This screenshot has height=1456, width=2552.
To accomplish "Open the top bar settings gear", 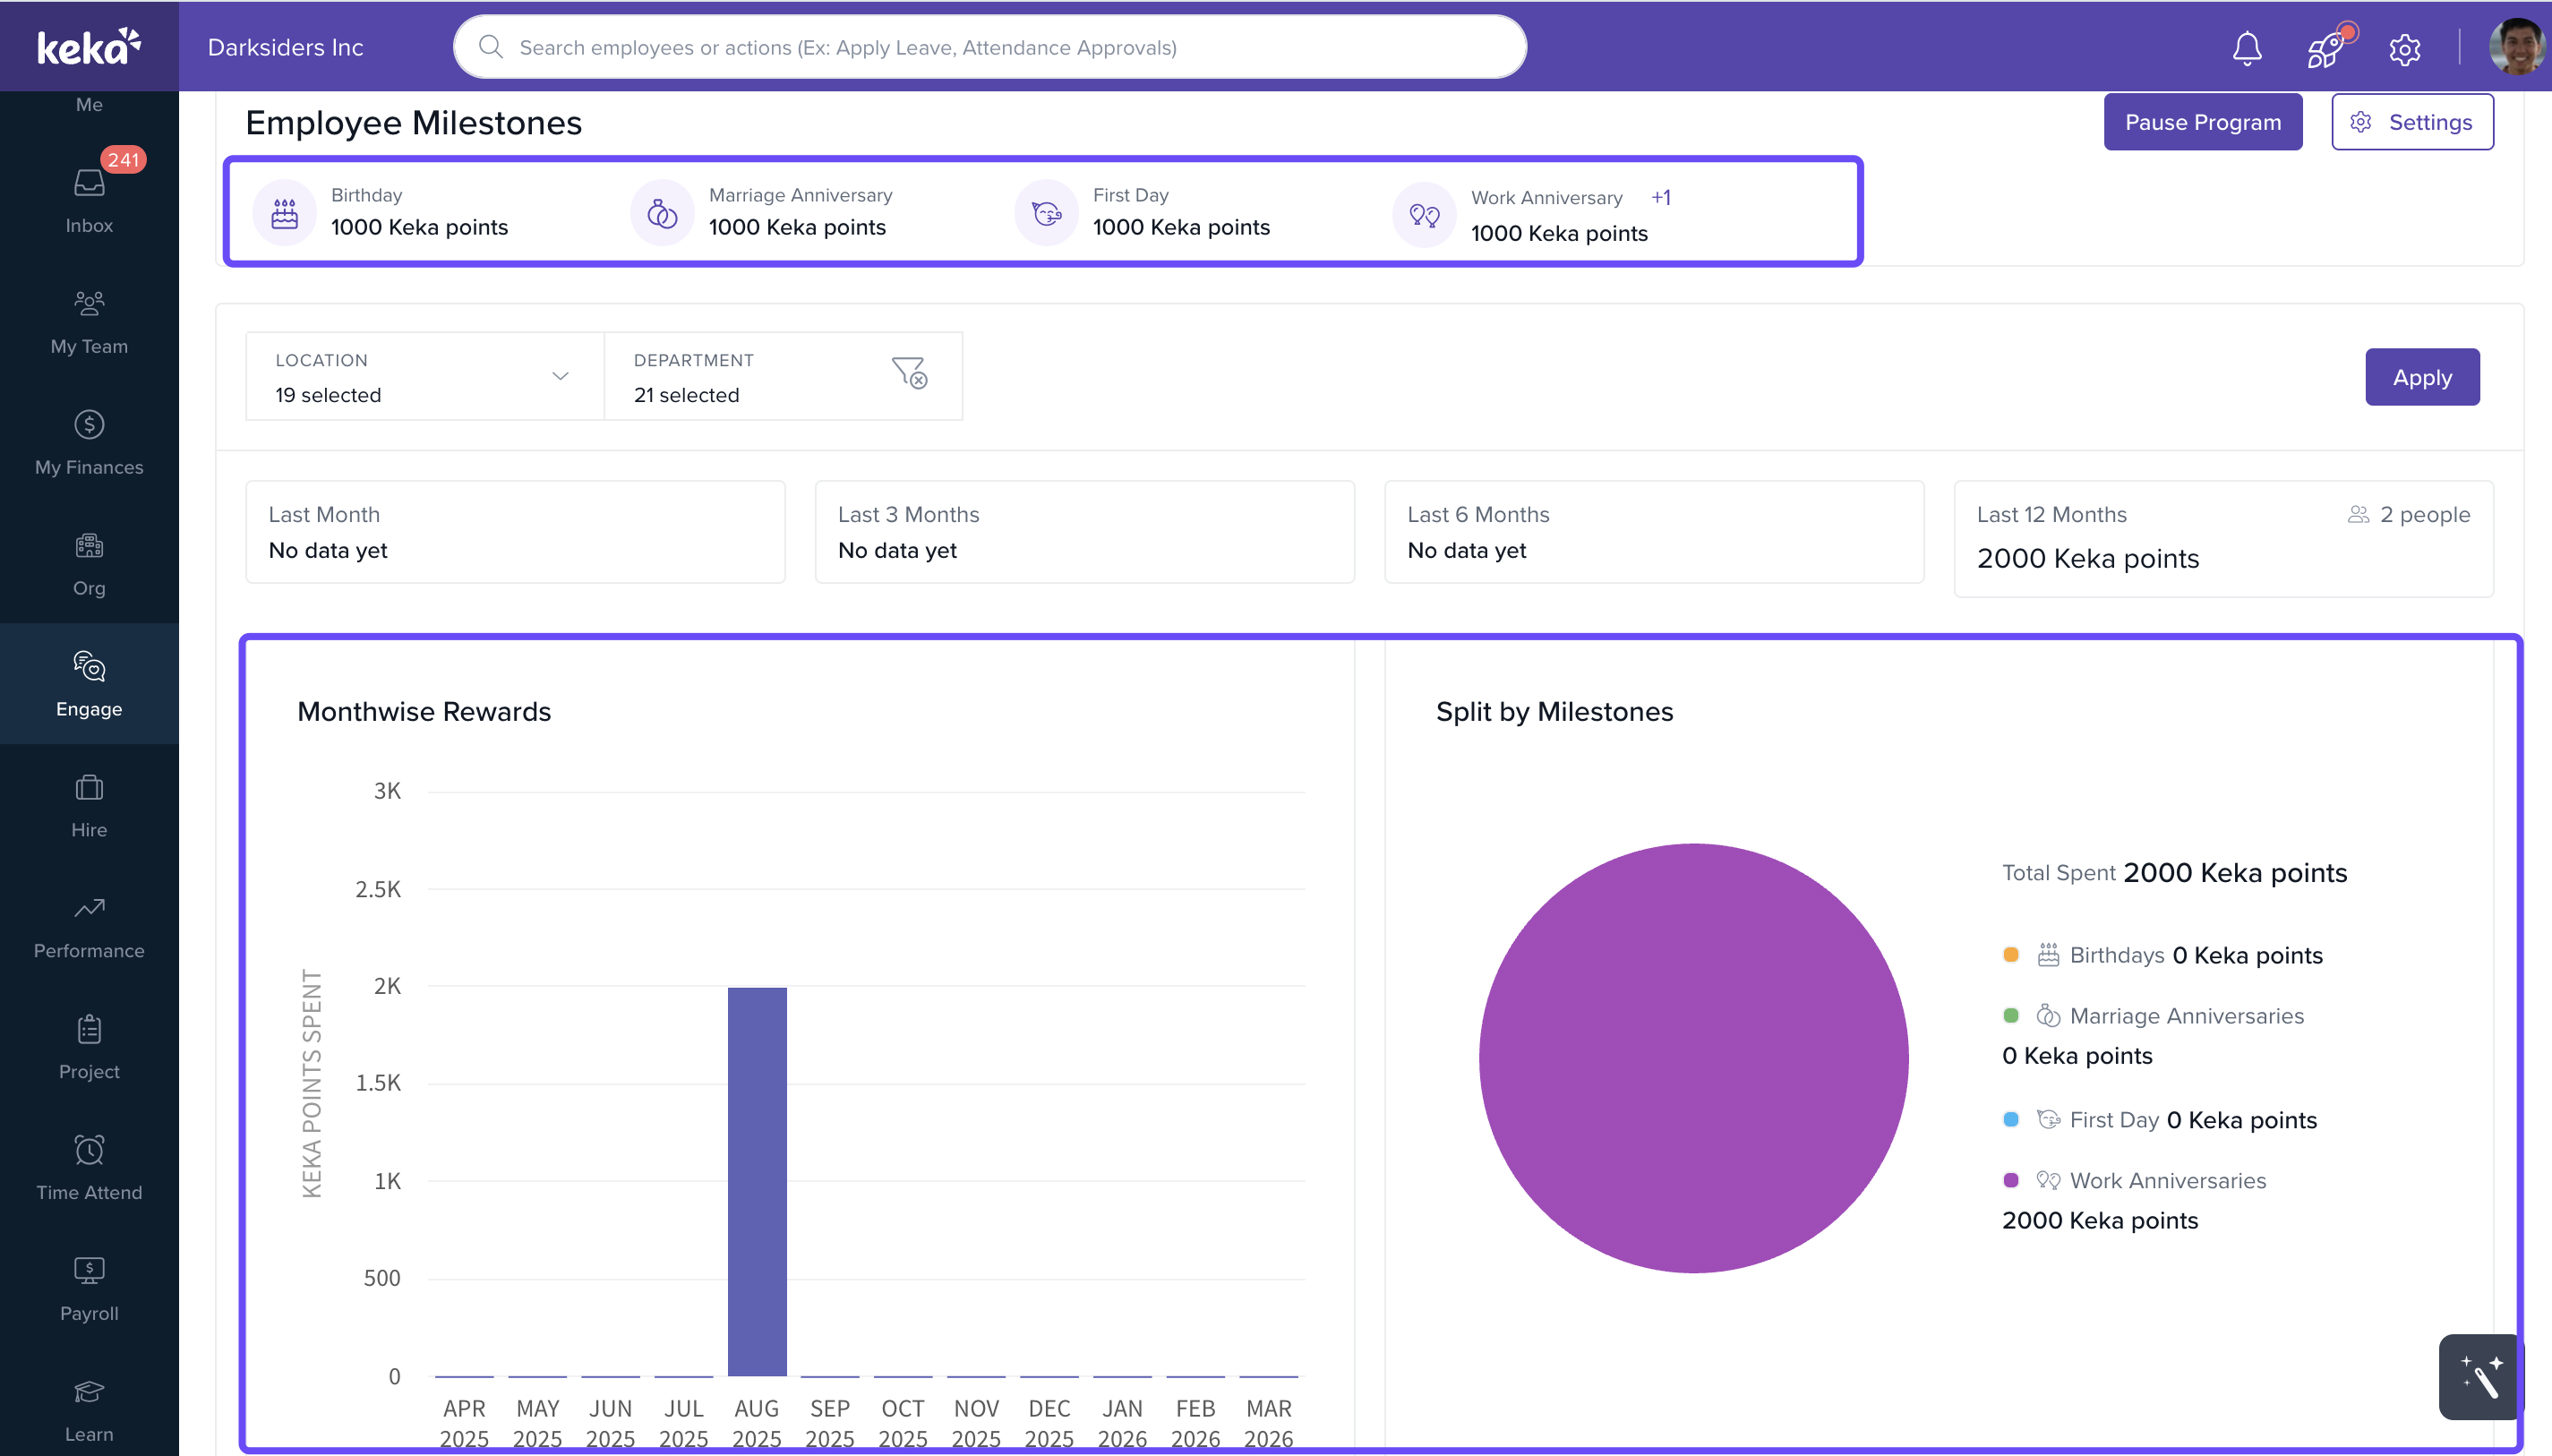I will [2404, 49].
